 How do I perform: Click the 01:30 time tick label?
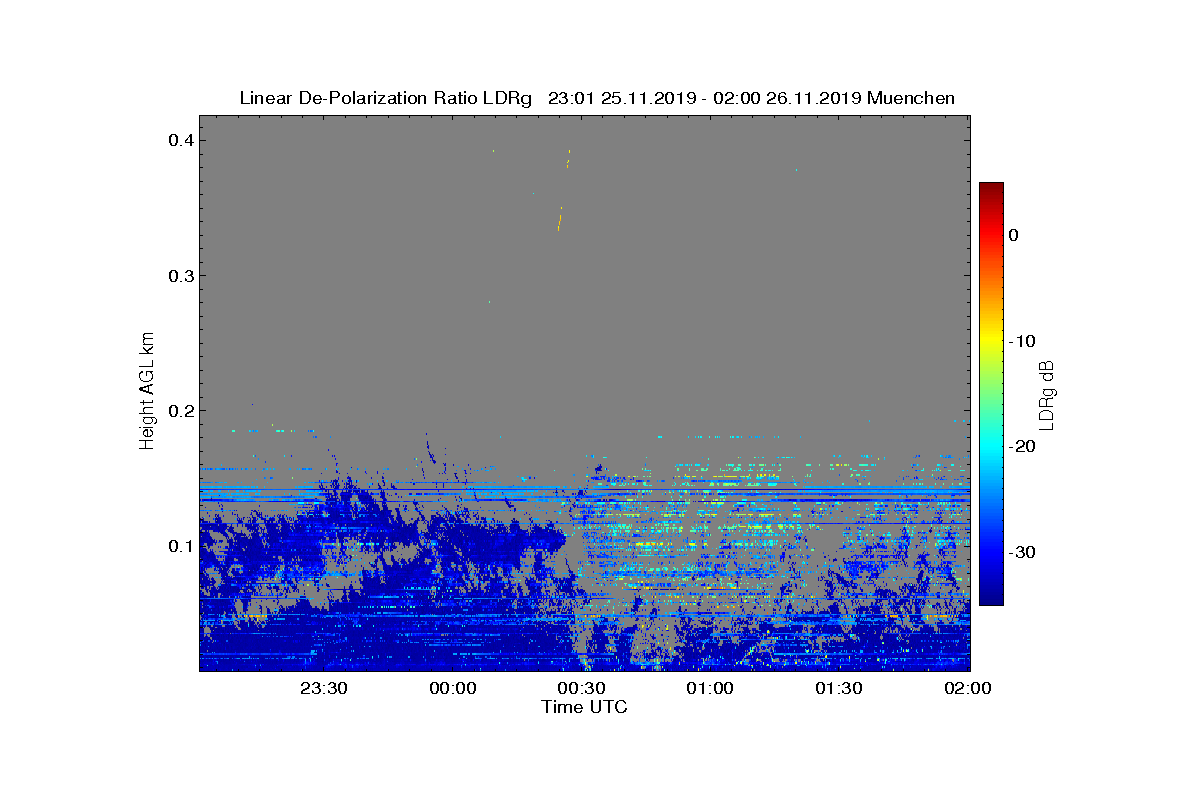(839, 689)
